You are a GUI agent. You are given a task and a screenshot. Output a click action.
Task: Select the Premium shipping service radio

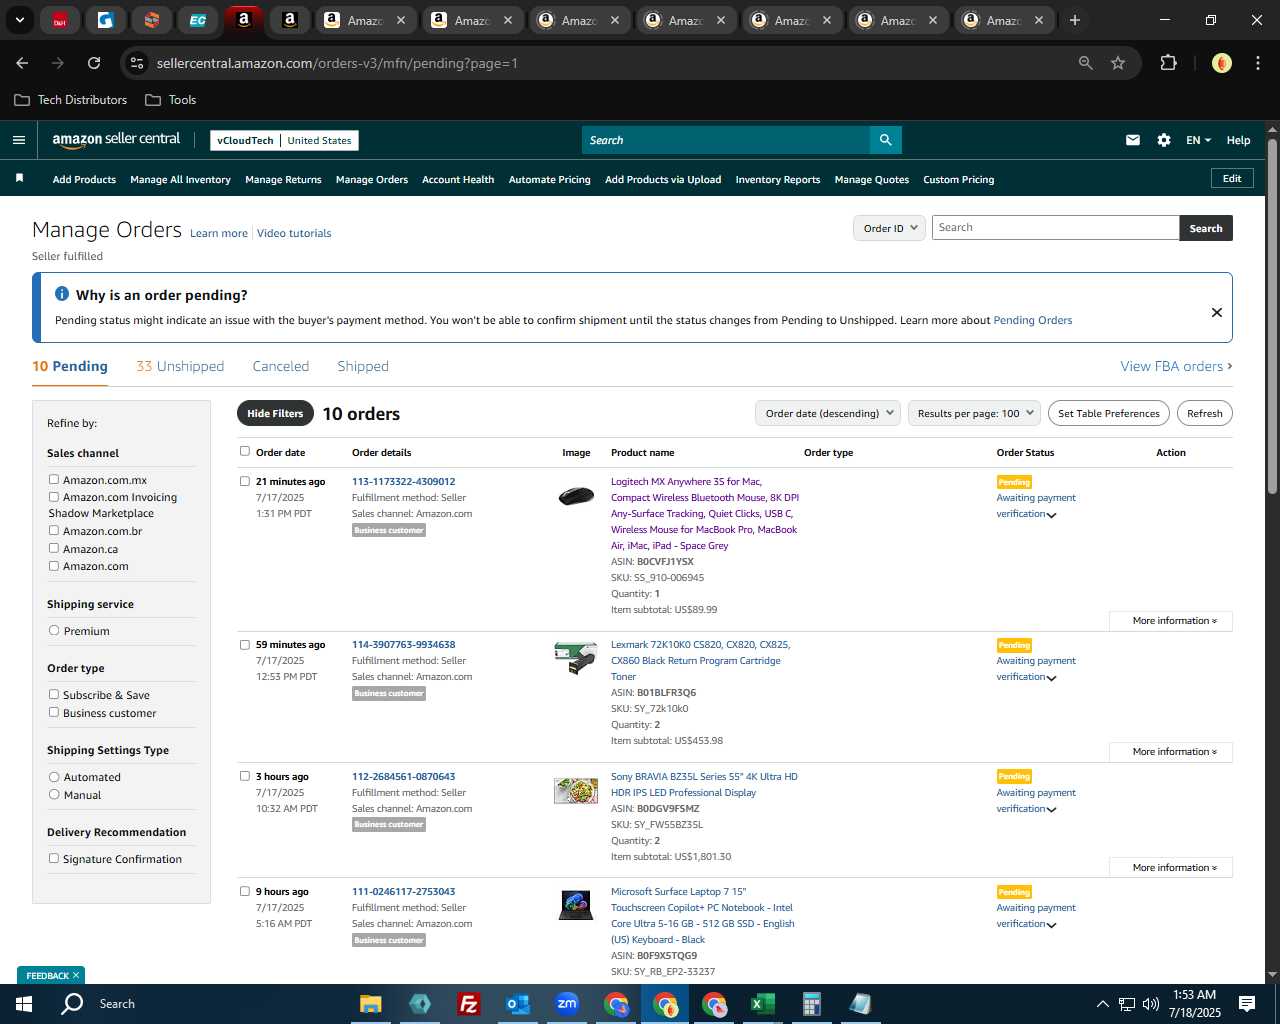pyautogui.click(x=54, y=631)
